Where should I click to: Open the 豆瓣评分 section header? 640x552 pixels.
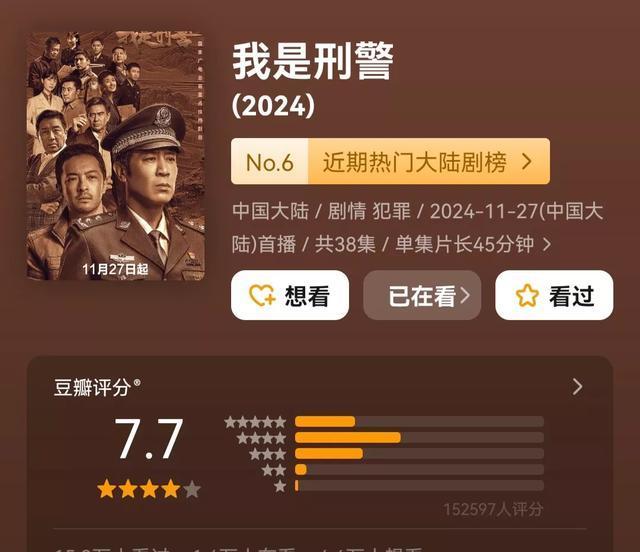point(92,387)
